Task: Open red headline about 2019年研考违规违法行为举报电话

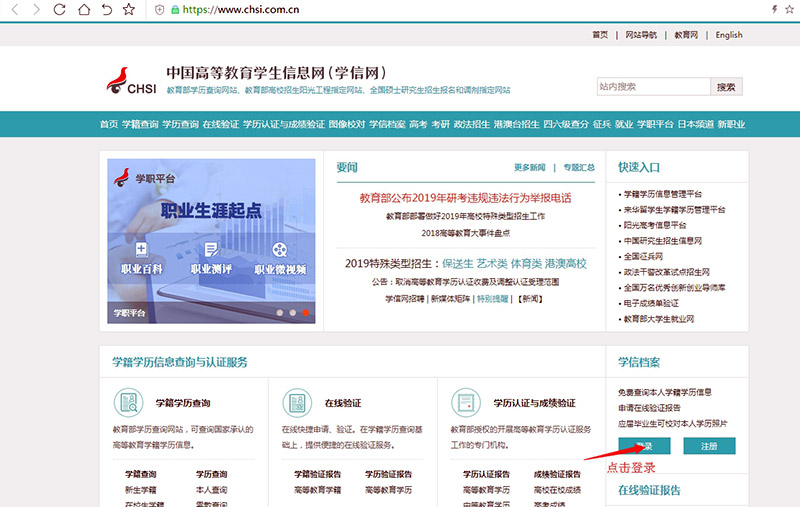Action: (465, 198)
